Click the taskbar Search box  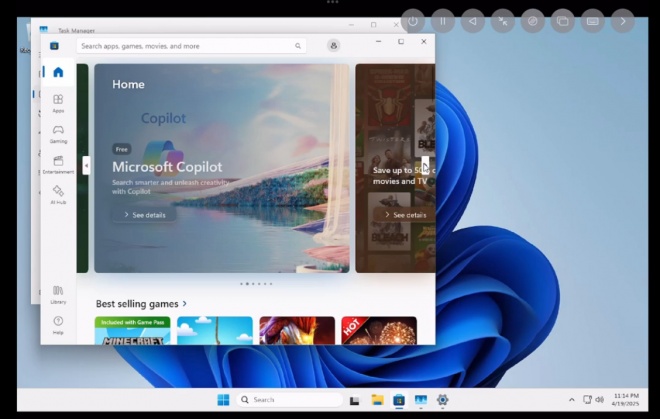[289, 400]
